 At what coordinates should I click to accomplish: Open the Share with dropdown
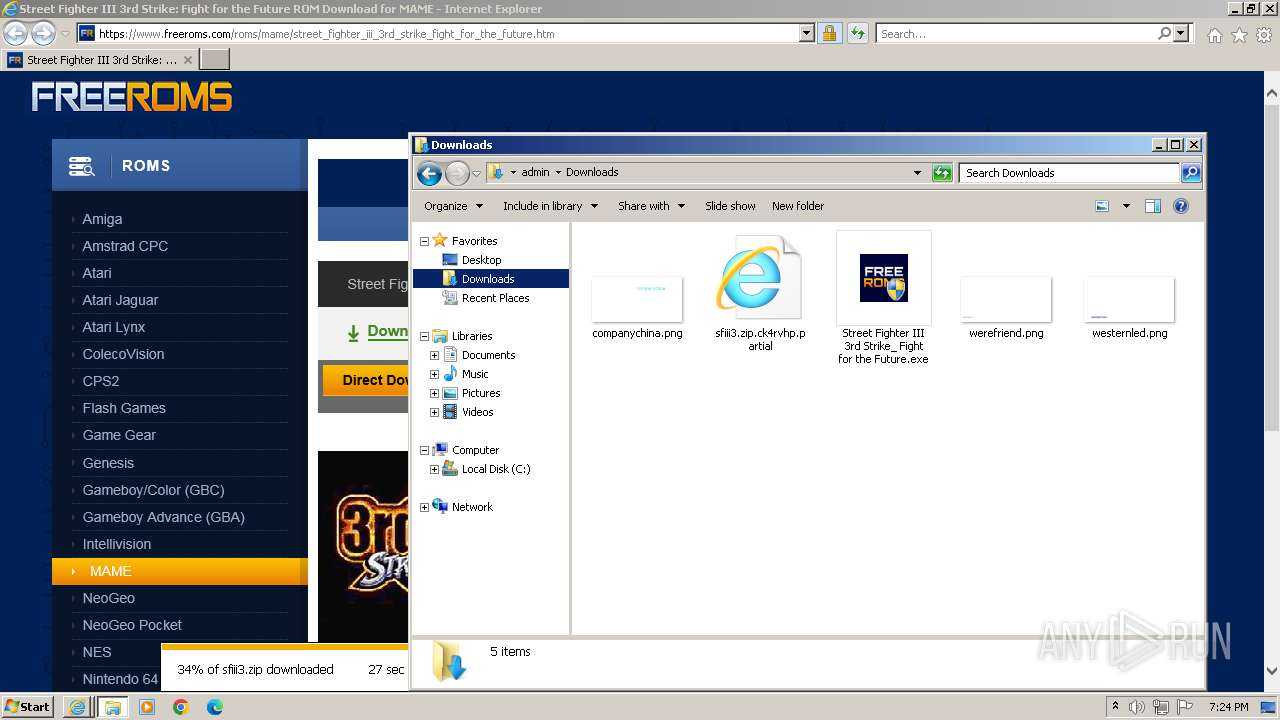click(651, 206)
